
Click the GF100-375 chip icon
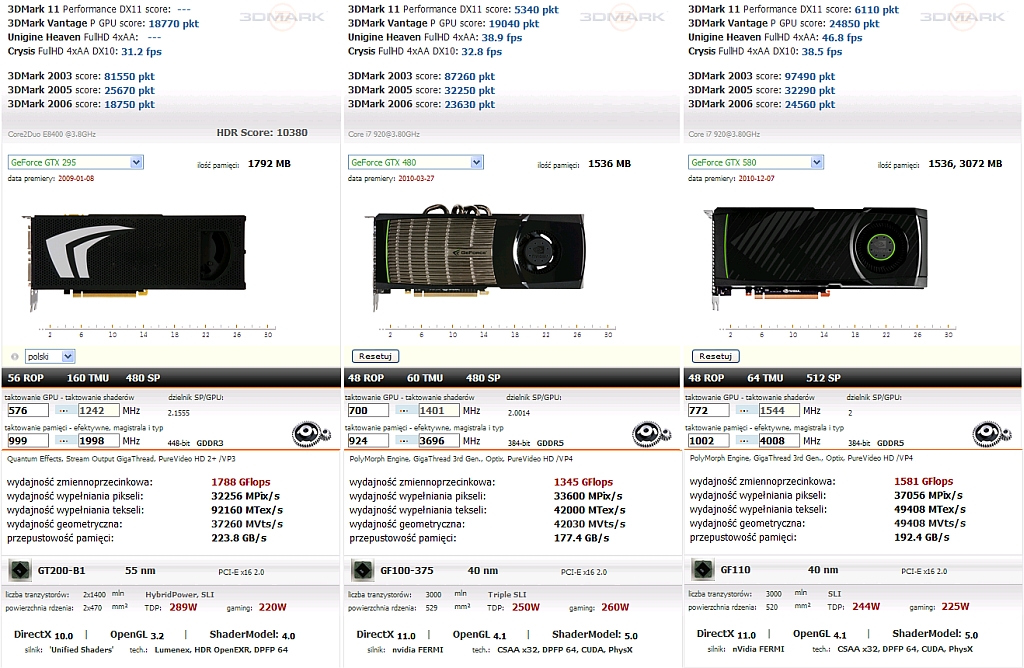click(361, 571)
